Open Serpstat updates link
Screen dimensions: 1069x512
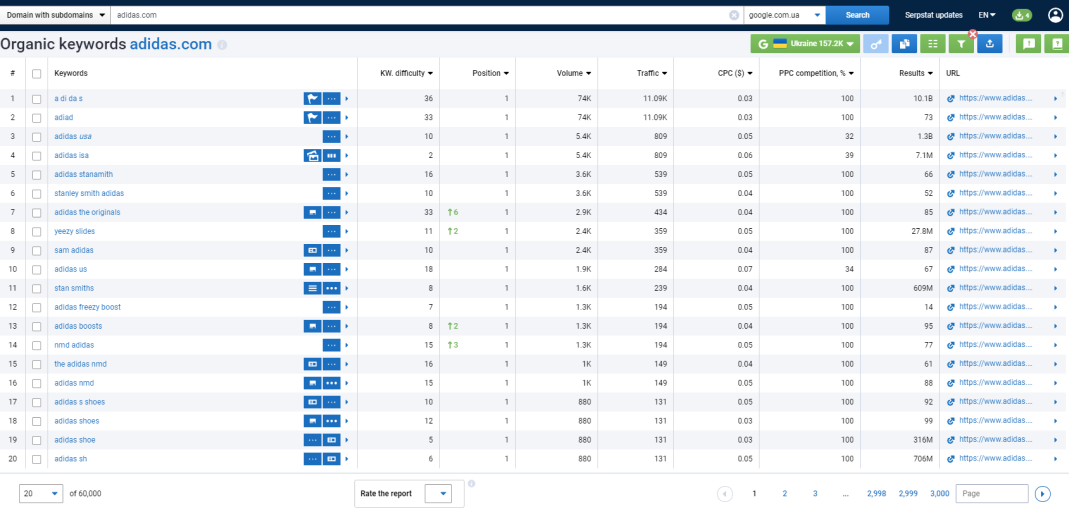933,15
